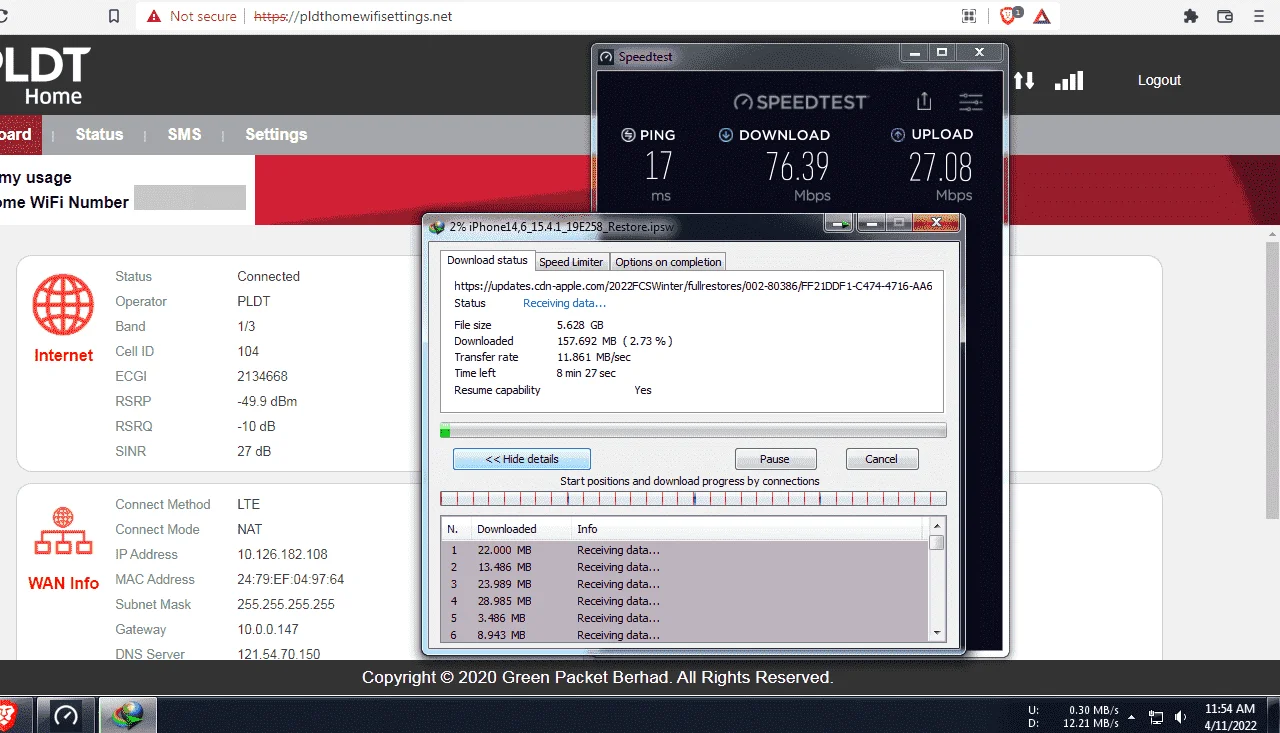Open the SMS menu in PLDT page

pos(184,134)
